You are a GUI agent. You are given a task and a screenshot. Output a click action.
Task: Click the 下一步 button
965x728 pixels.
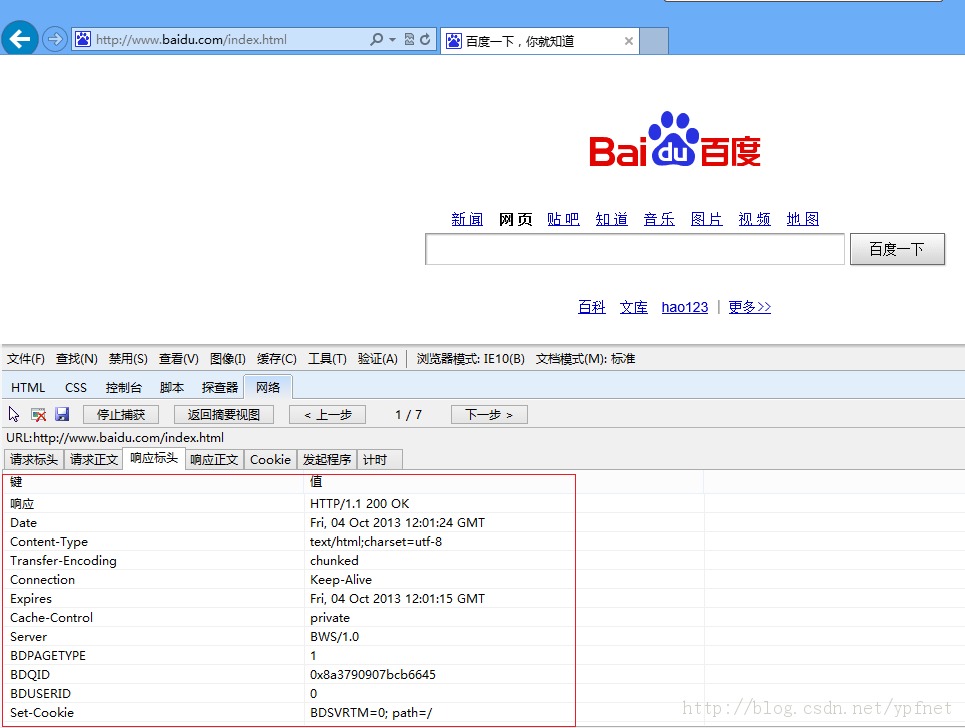pyautogui.click(x=489, y=415)
